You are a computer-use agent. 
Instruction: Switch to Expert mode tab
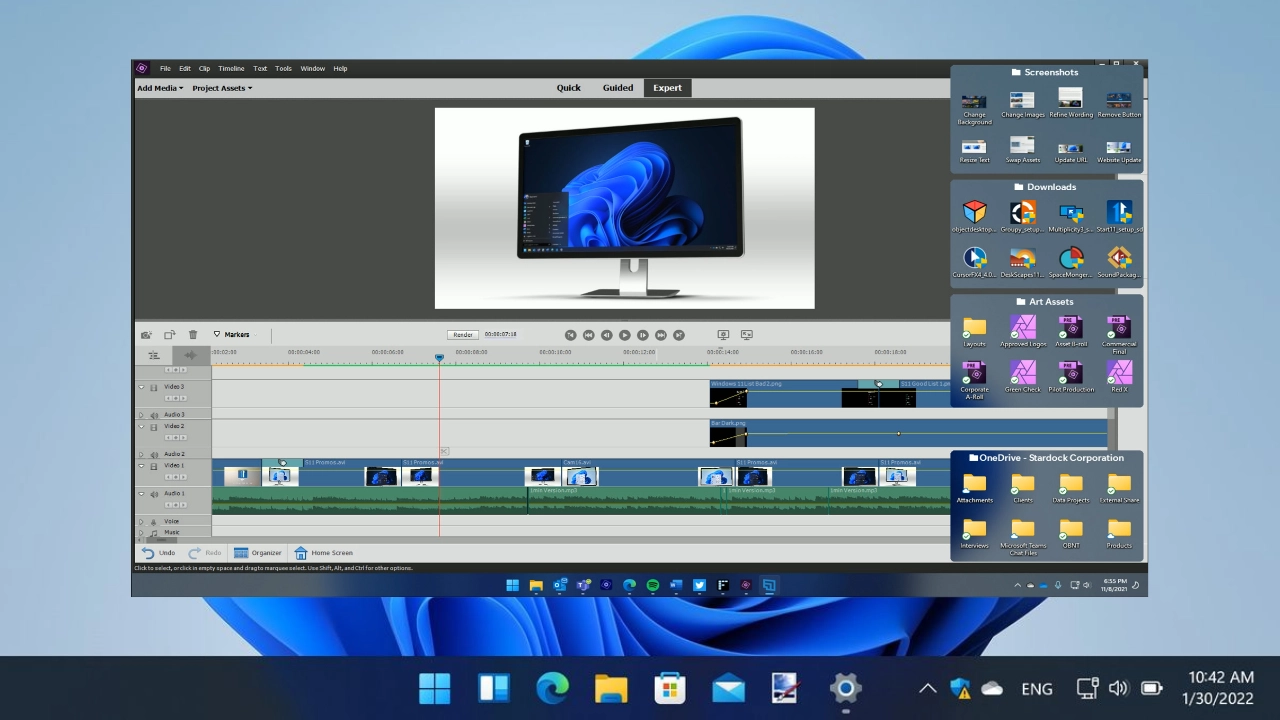coord(667,88)
